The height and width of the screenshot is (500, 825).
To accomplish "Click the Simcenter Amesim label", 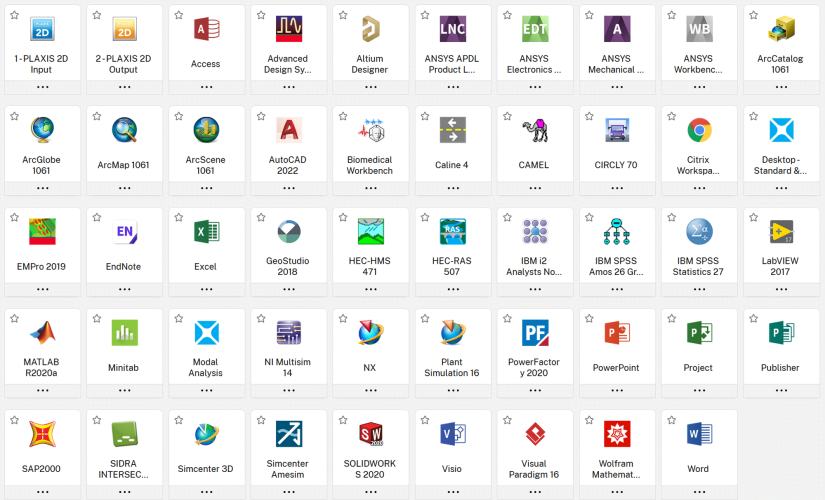I will point(287,469).
